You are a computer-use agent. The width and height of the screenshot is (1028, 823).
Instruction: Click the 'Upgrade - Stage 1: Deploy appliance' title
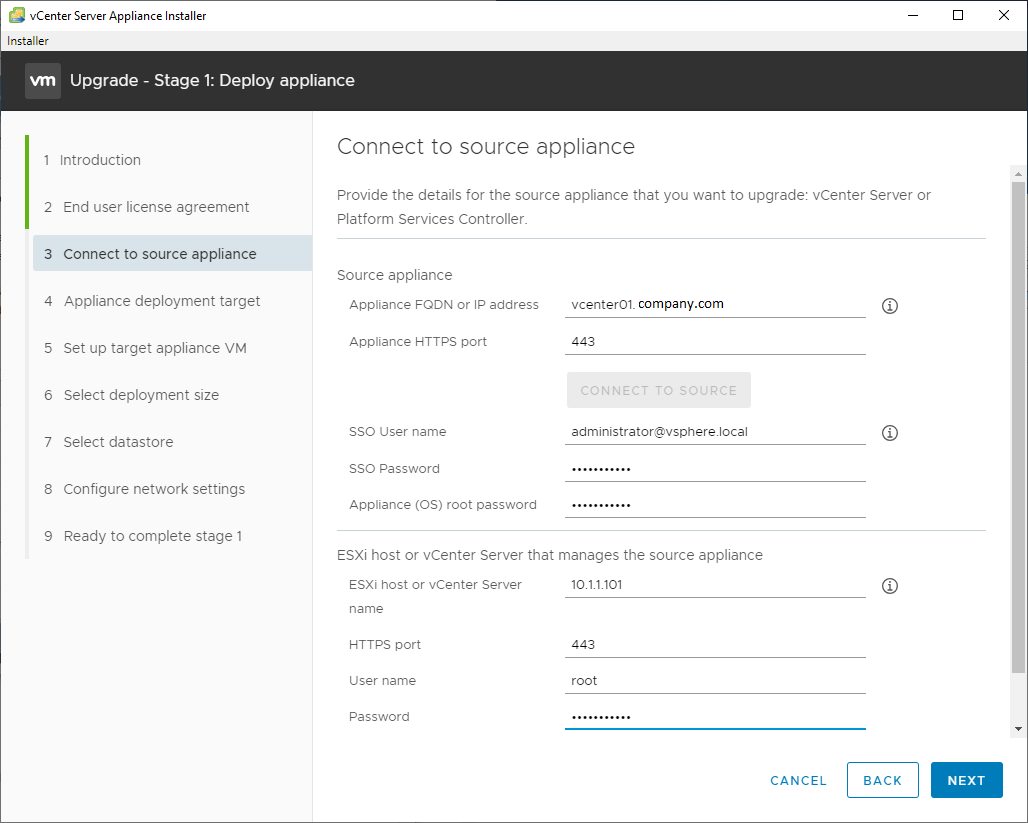[x=212, y=81]
